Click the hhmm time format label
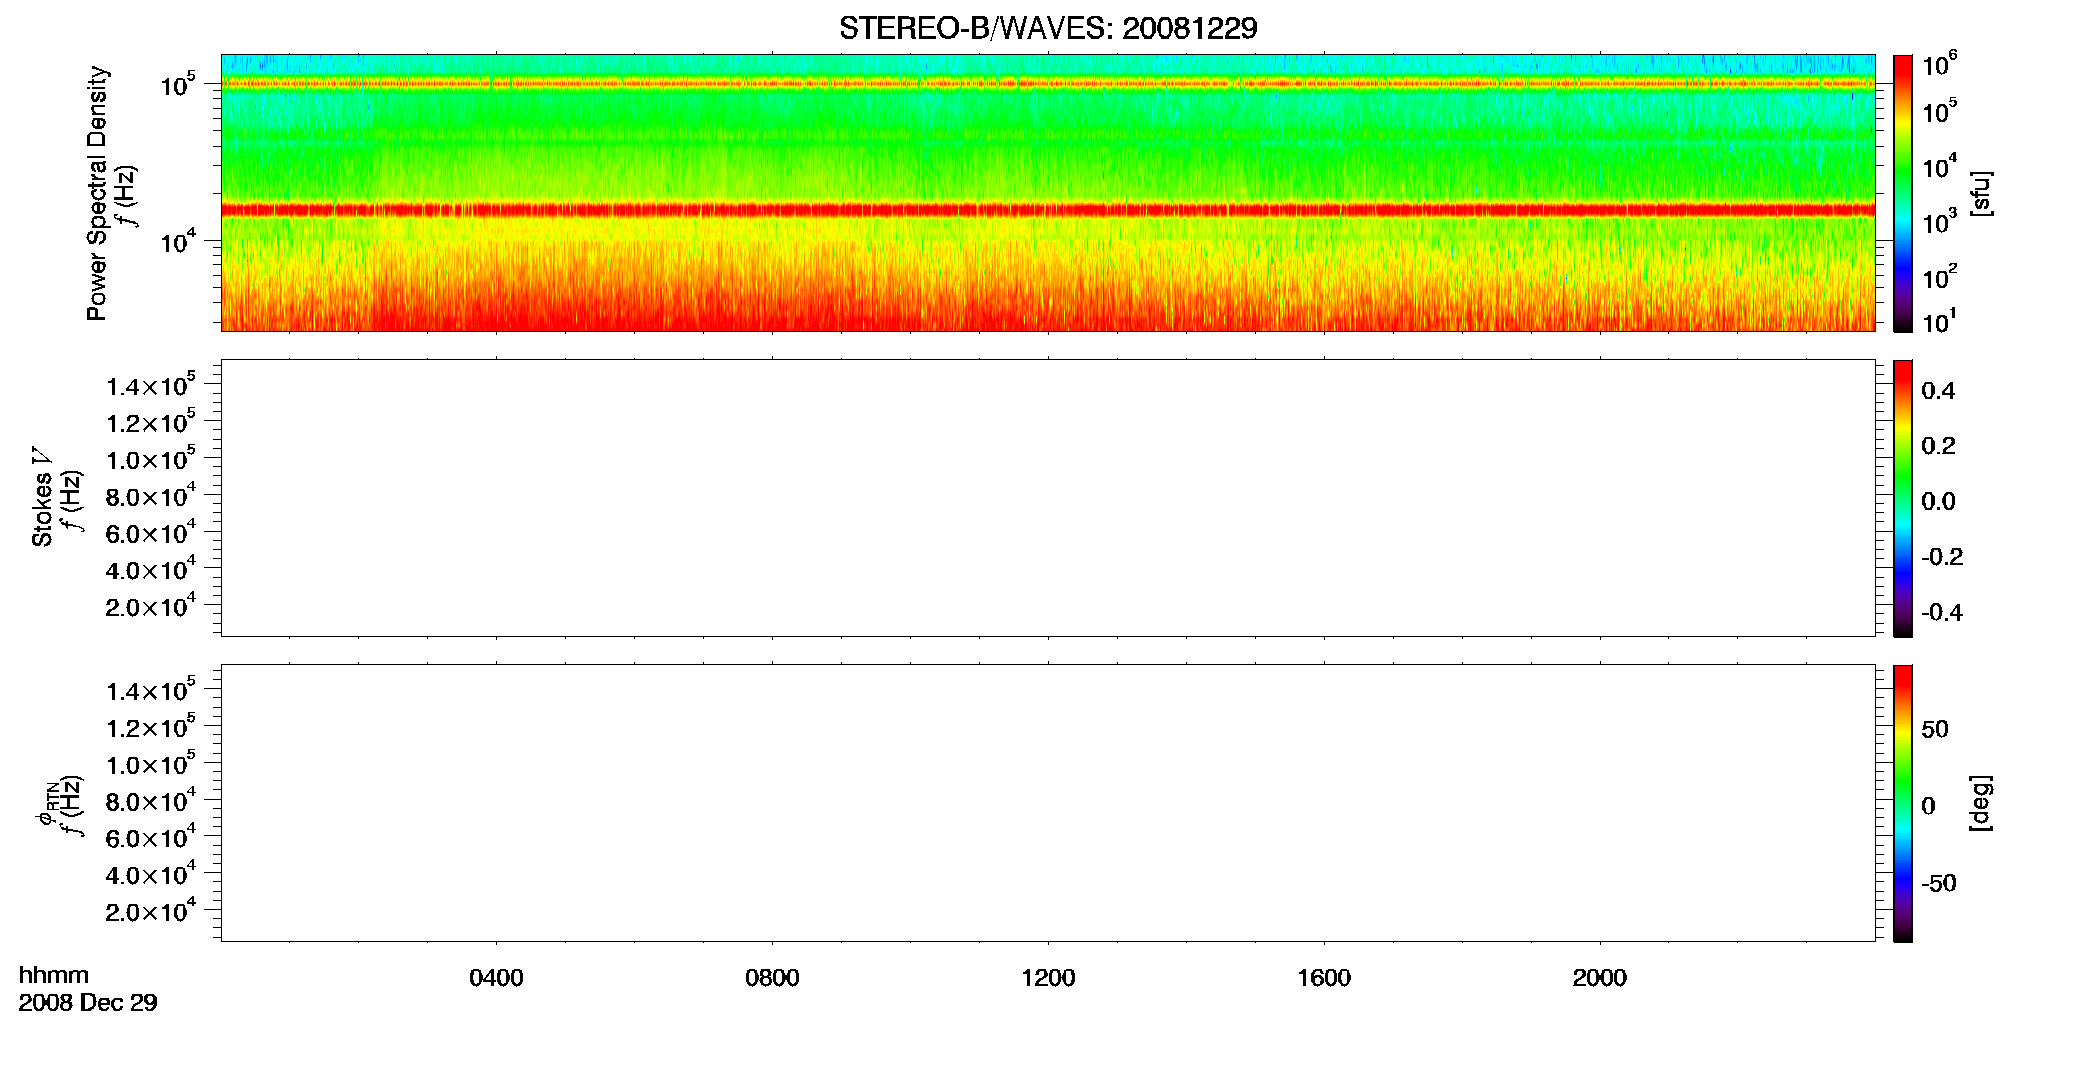The image size is (2096, 1080). 54,976
